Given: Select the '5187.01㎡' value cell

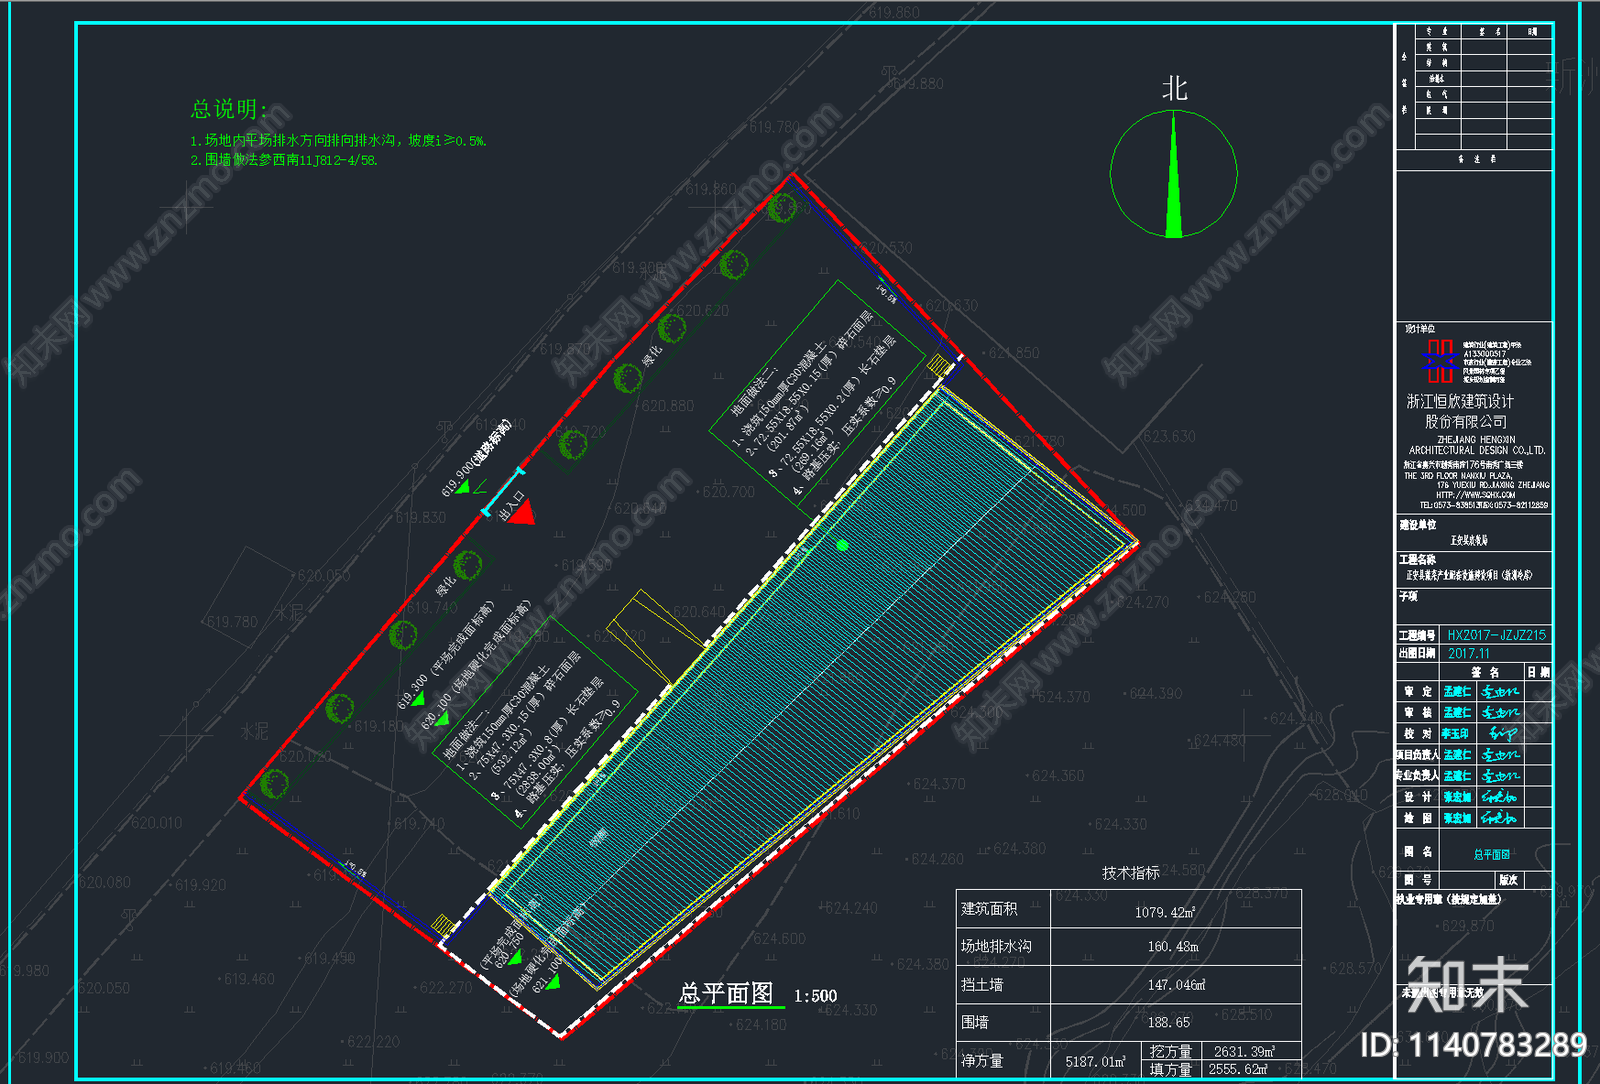Looking at the screenshot, I should [1095, 1061].
